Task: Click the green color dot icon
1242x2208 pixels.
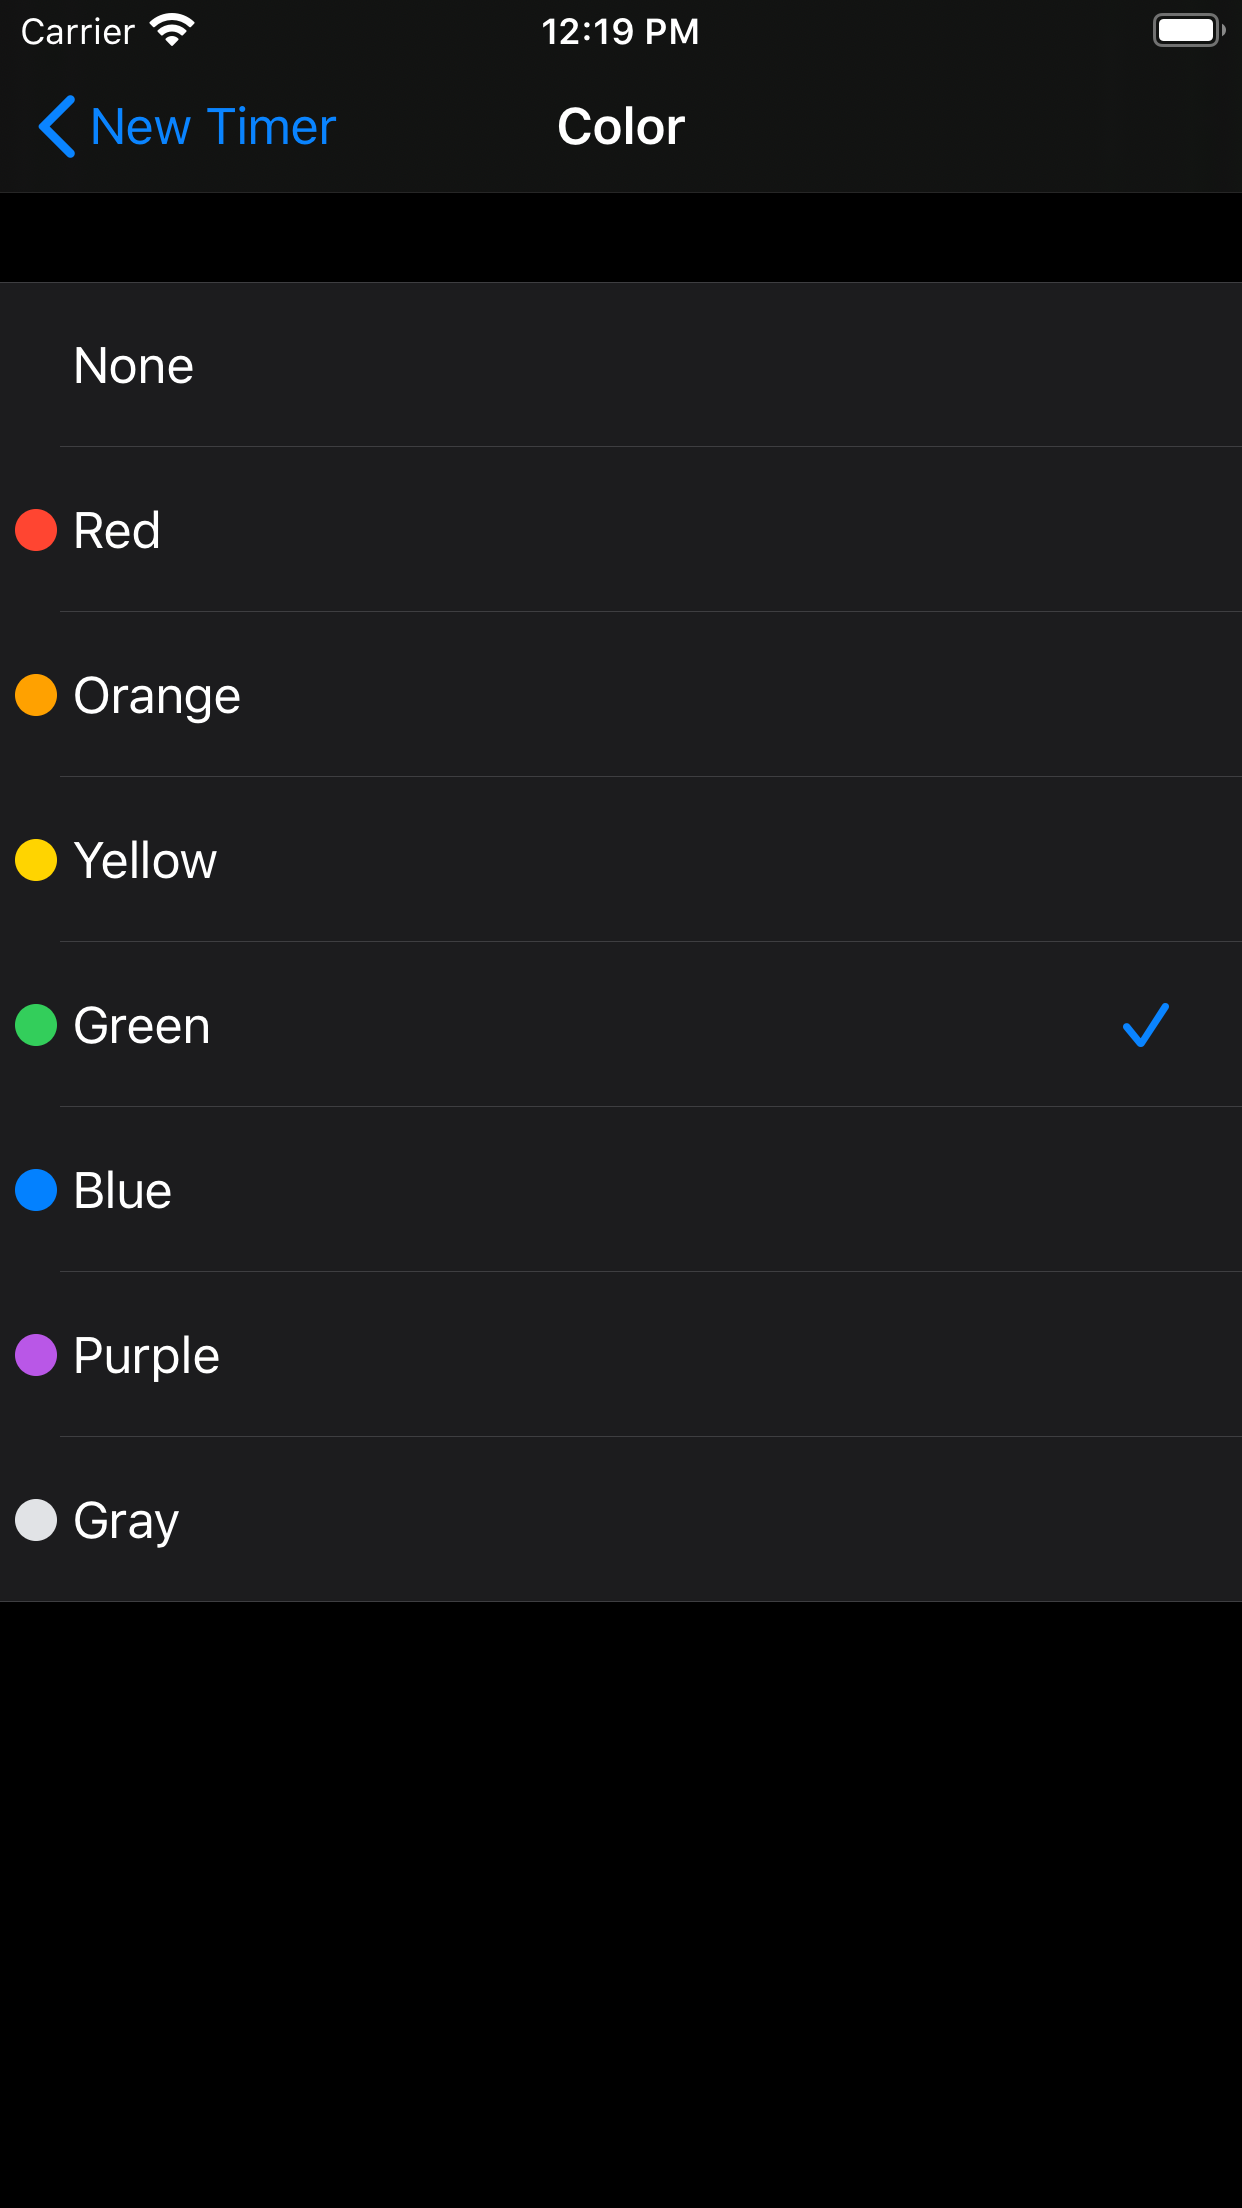Action: [36, 1025]
